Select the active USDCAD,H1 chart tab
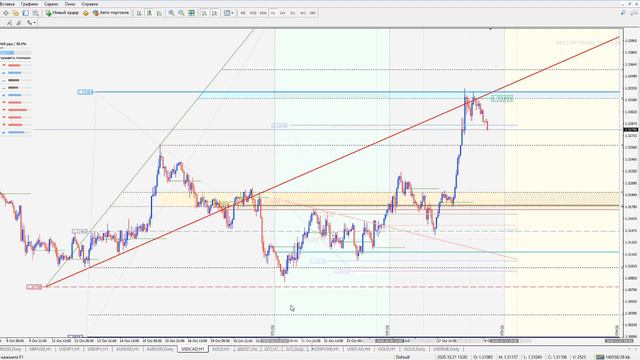 click(193, 349)
